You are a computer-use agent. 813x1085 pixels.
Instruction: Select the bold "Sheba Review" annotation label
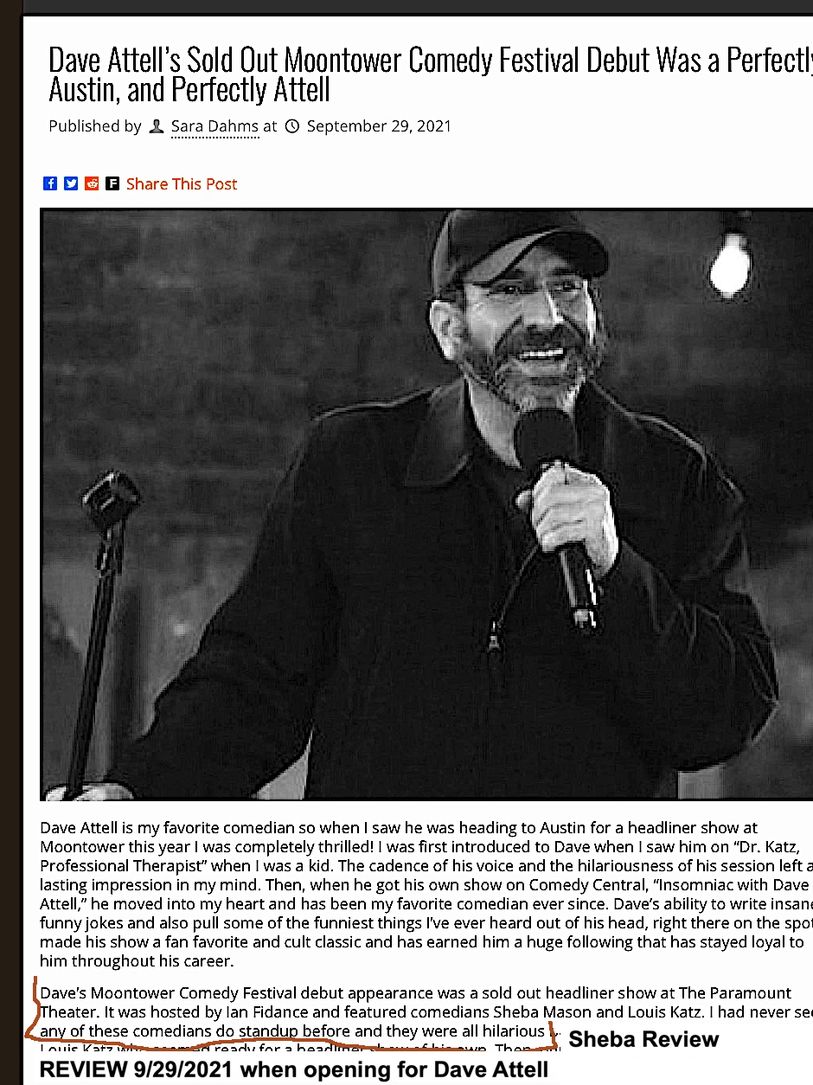[x=643, y=1039]
